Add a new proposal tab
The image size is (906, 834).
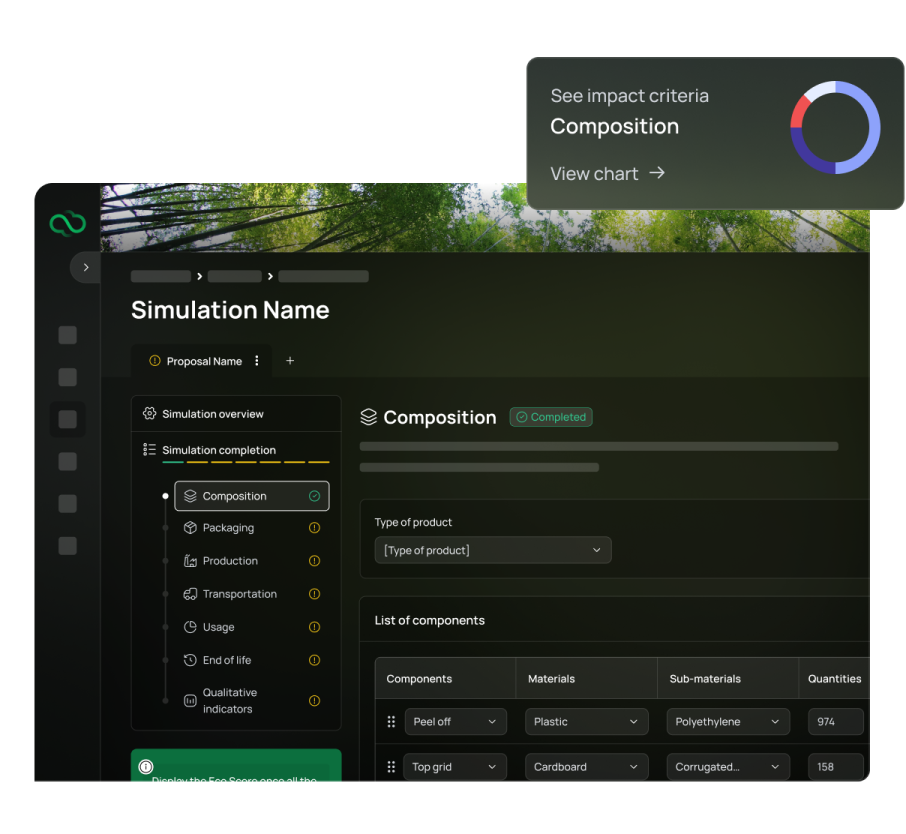(290, 361)
